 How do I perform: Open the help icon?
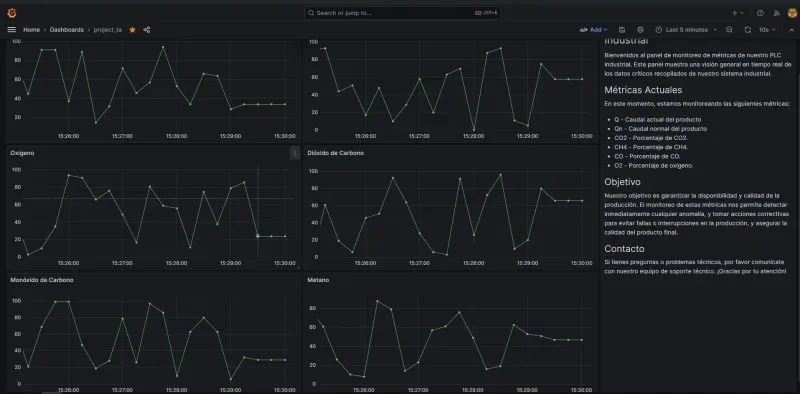[x=760, y=13]
